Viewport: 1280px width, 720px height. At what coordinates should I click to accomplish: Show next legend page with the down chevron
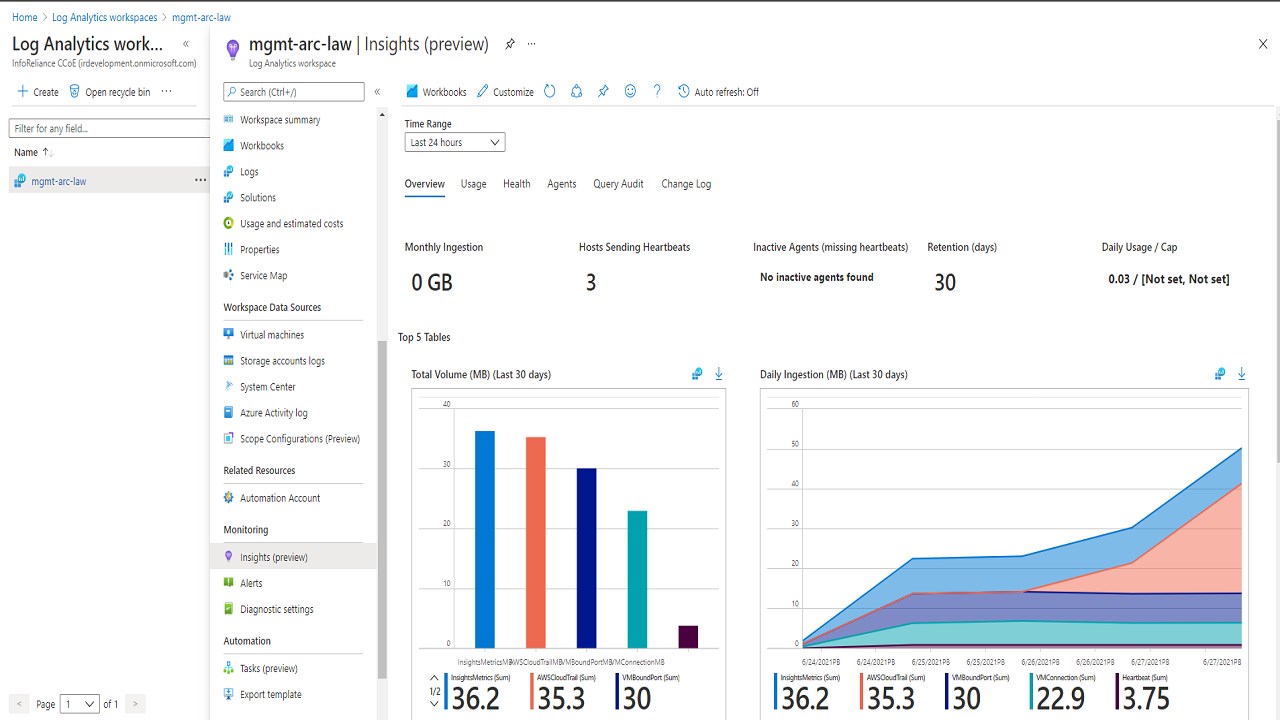tap(434, 703)
